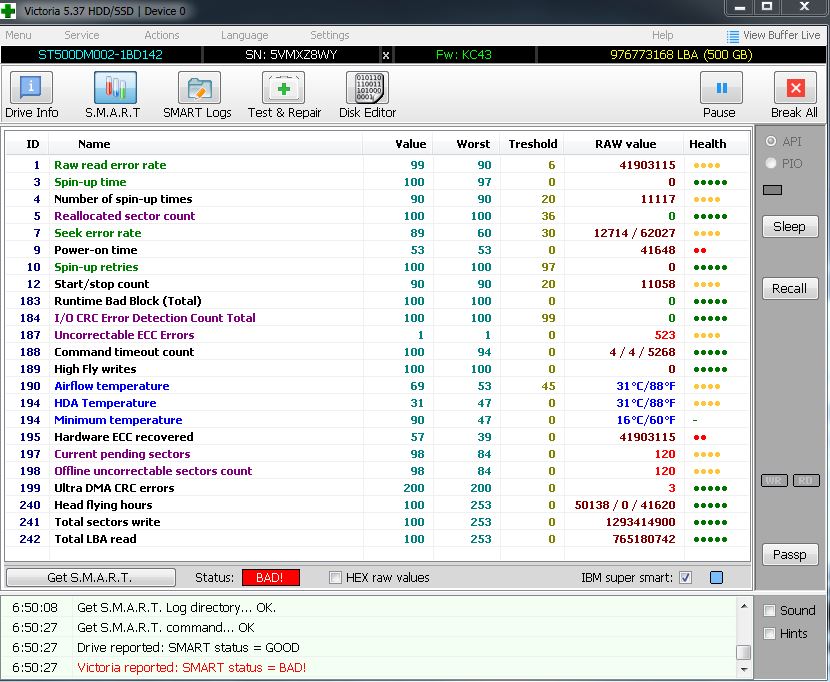Click log line Drive reported SMART status GOOD
This screenshot has height=682, width=830.
click(x=188, y=648)
